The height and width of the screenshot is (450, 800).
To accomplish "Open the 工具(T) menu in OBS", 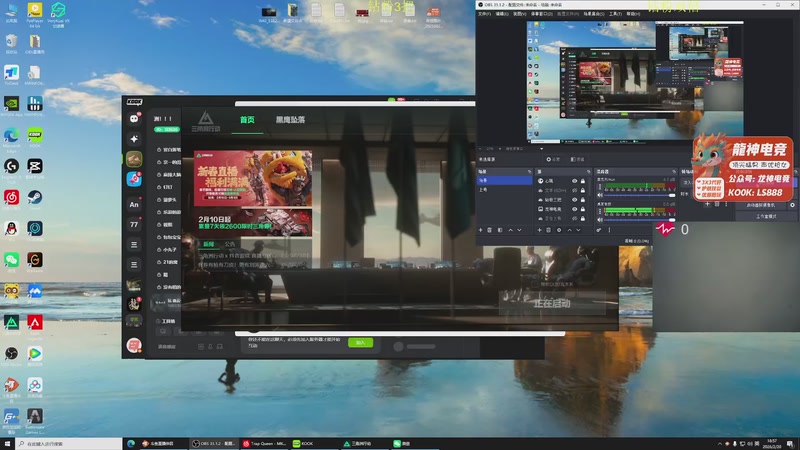I will point(615,14).
